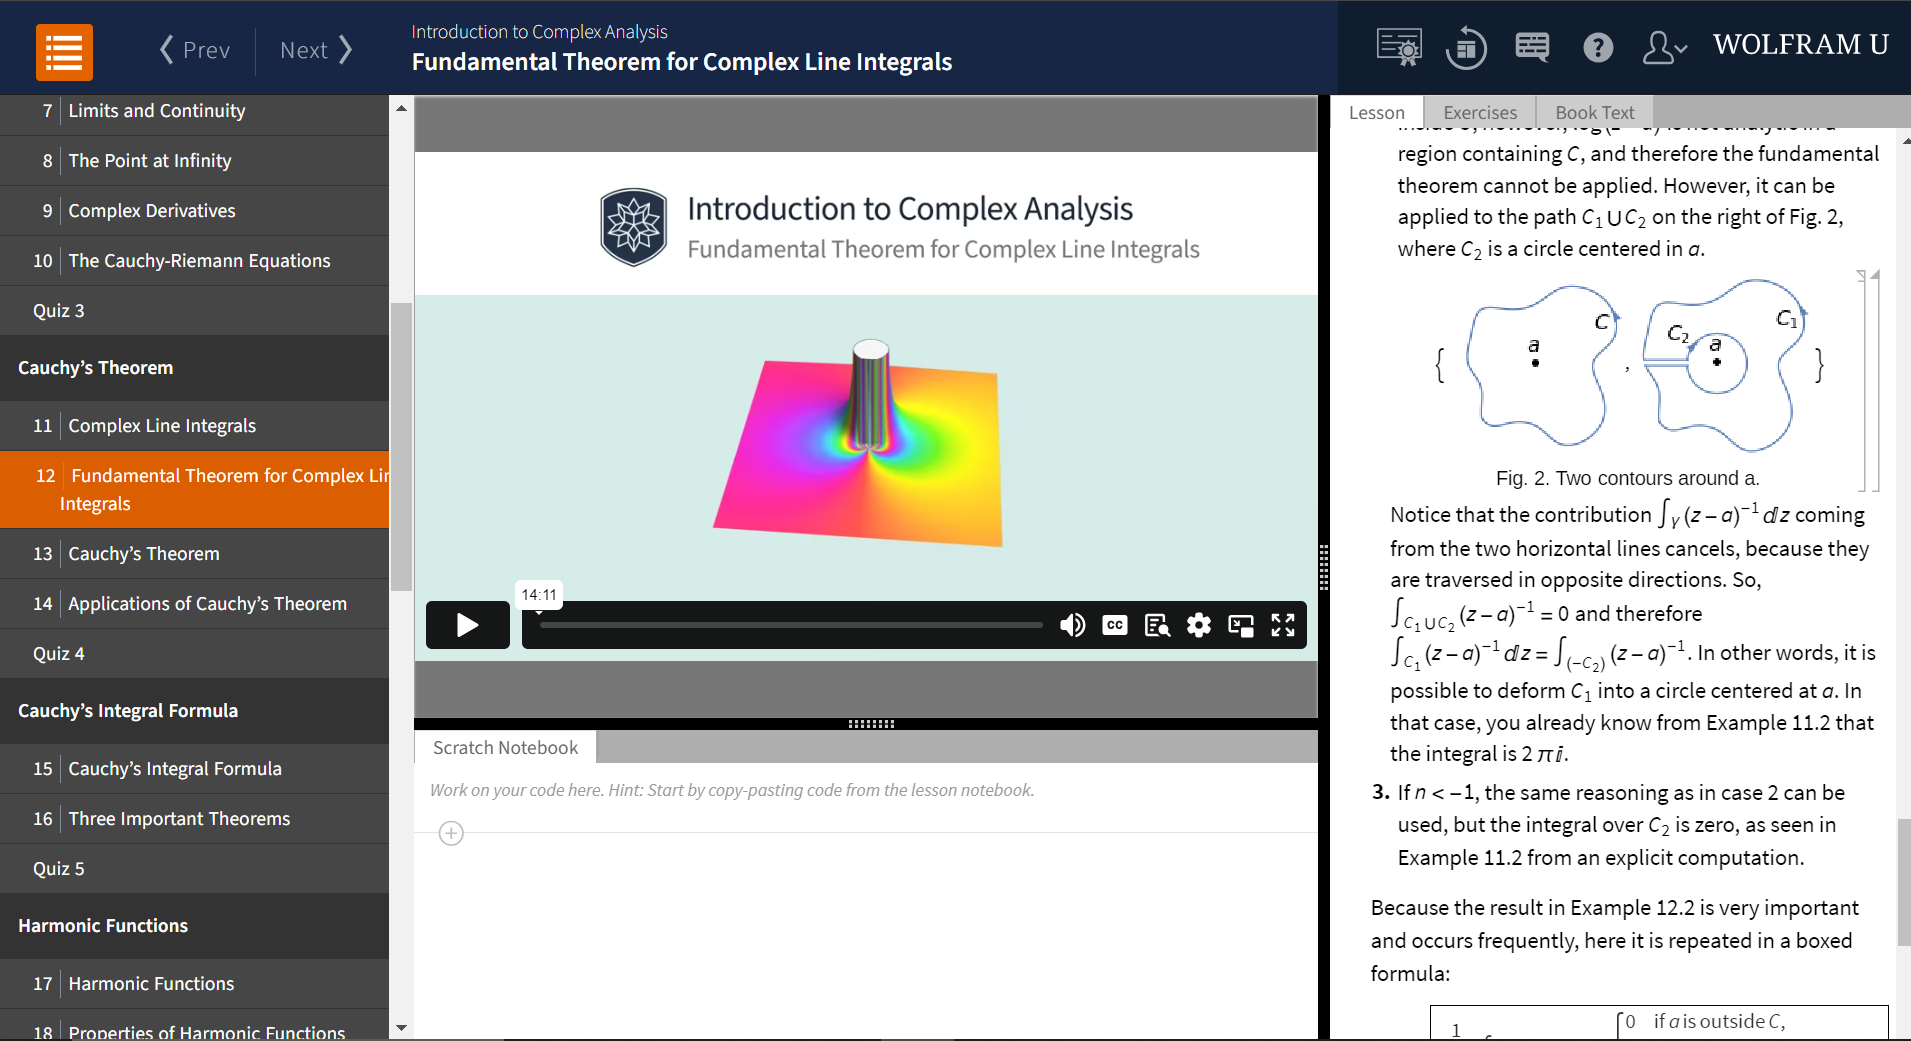Select the Cauchy's Integral Formula section header
This screenshot has width=1911, height=1041.
[194, 711]
